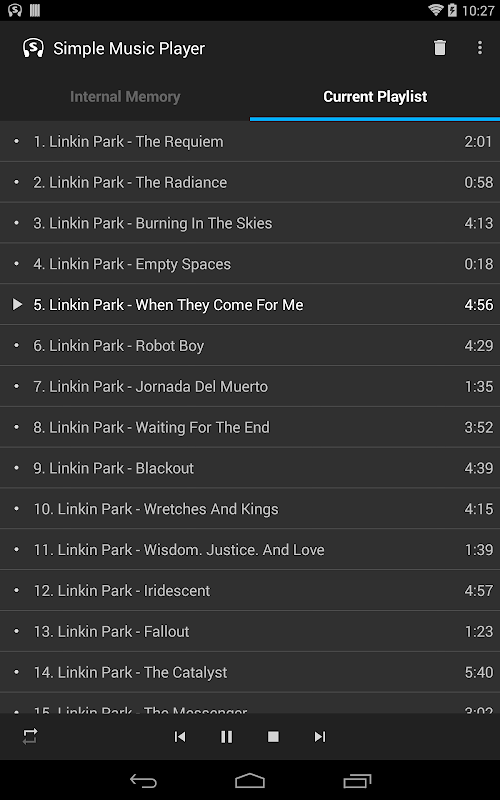The image size is (500, 800).
Task: Play track 9 Blackout
Action: tap(250, 468)
